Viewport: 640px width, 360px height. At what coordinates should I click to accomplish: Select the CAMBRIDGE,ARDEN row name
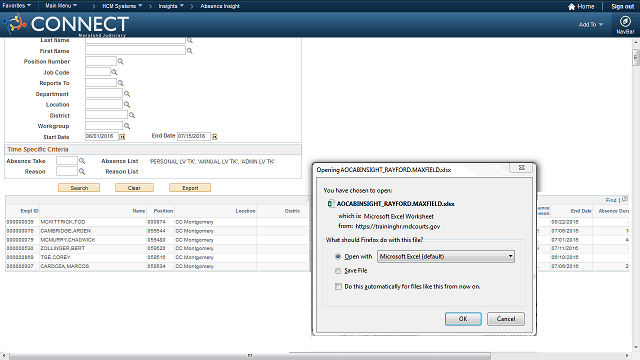tap(65, 231)
